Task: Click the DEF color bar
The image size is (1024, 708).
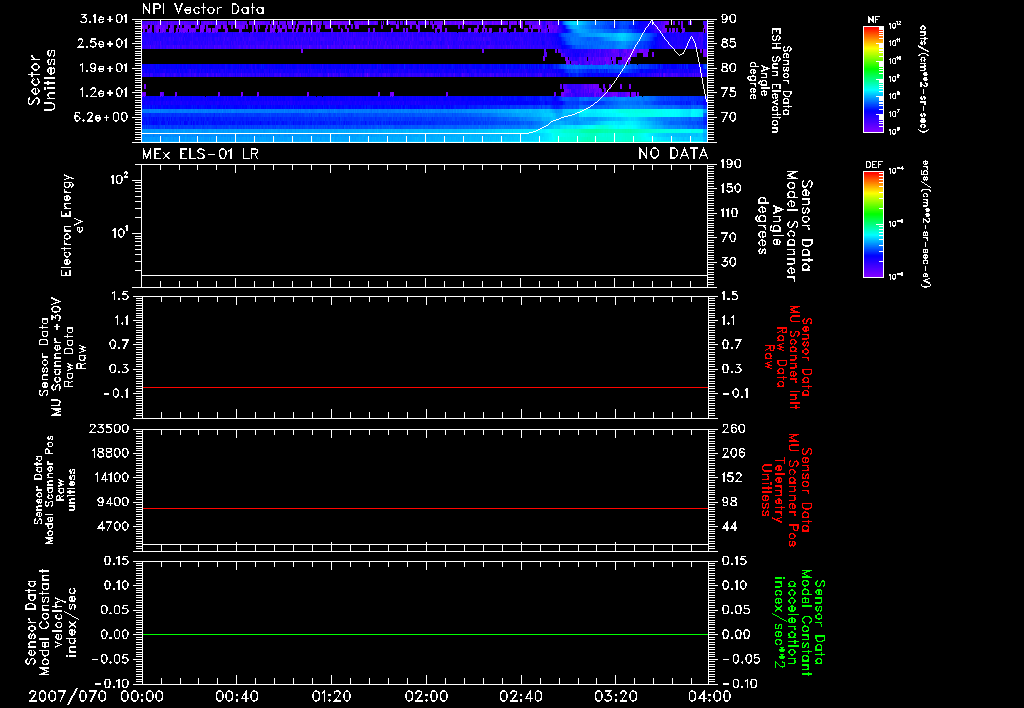Action: 873,224
